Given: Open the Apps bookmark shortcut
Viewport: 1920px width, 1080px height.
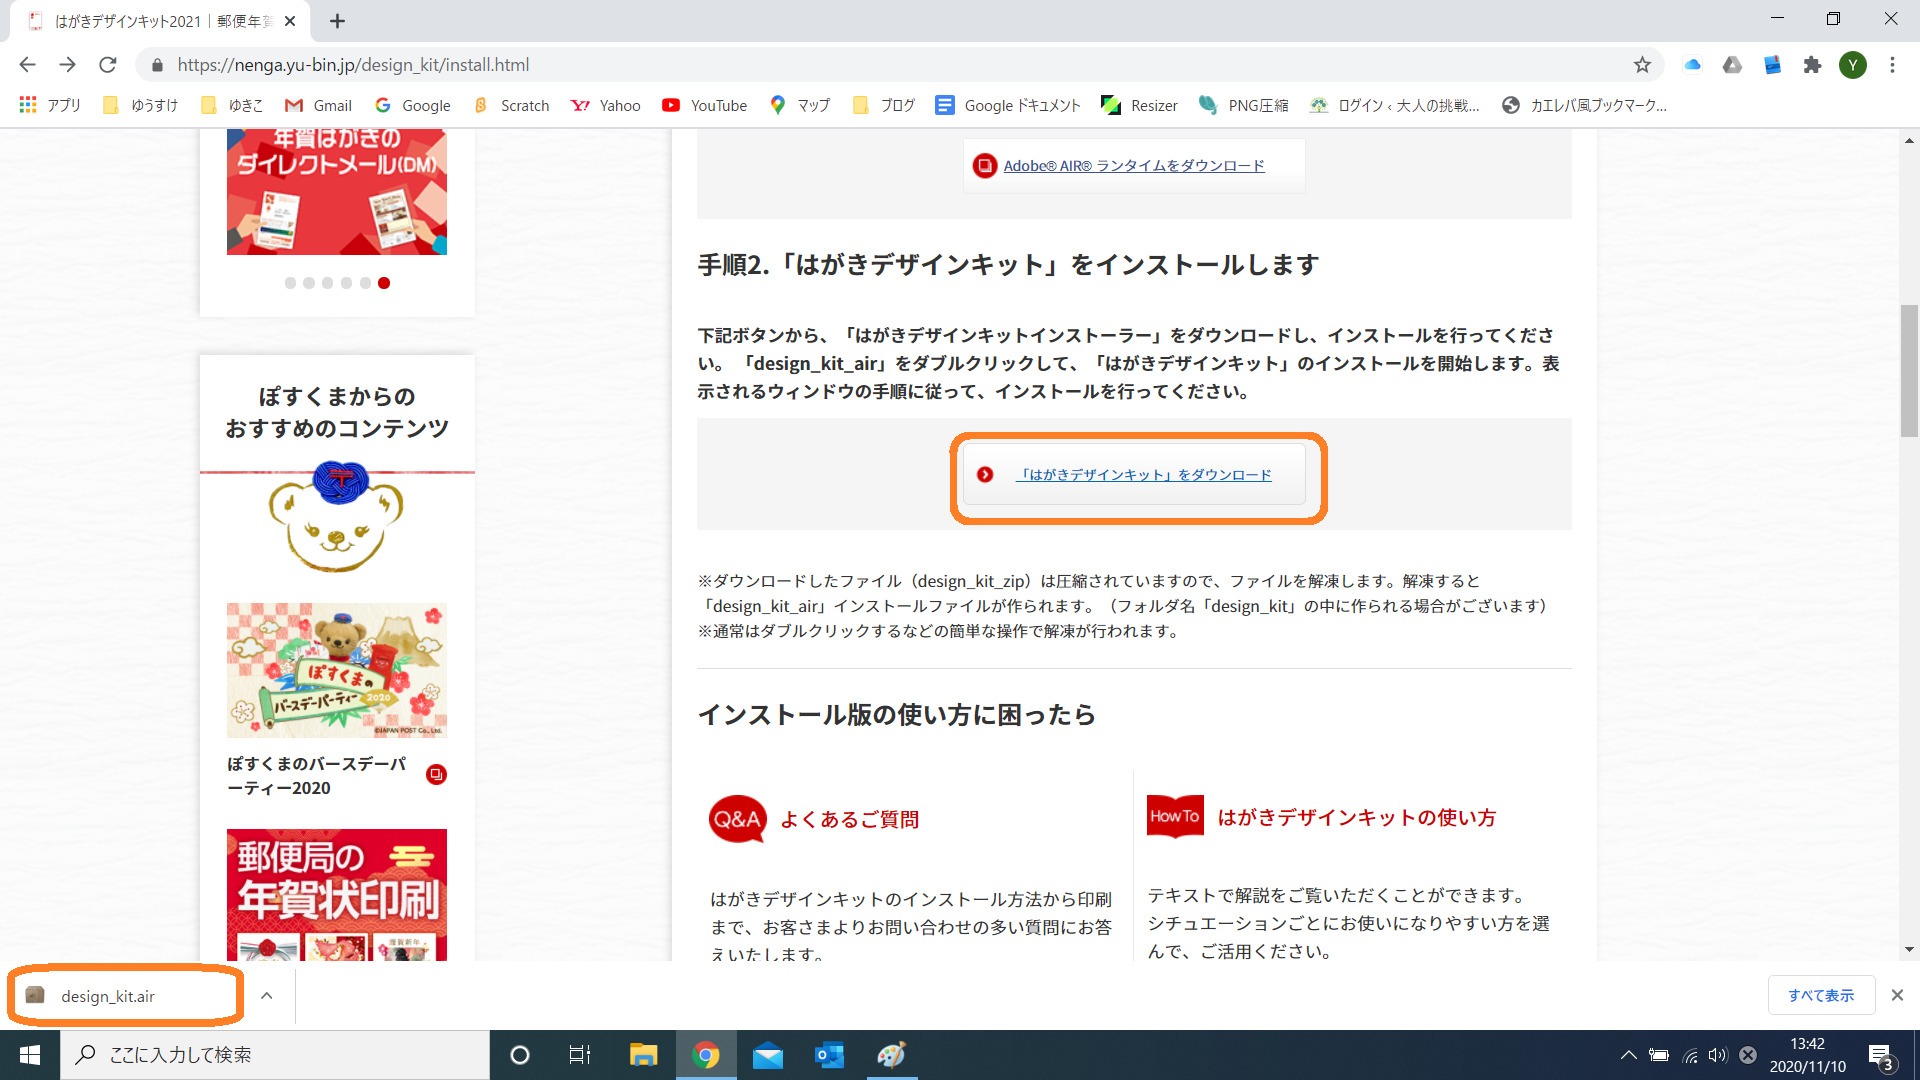Looking at the screenshot, I should tap(50, 105).
